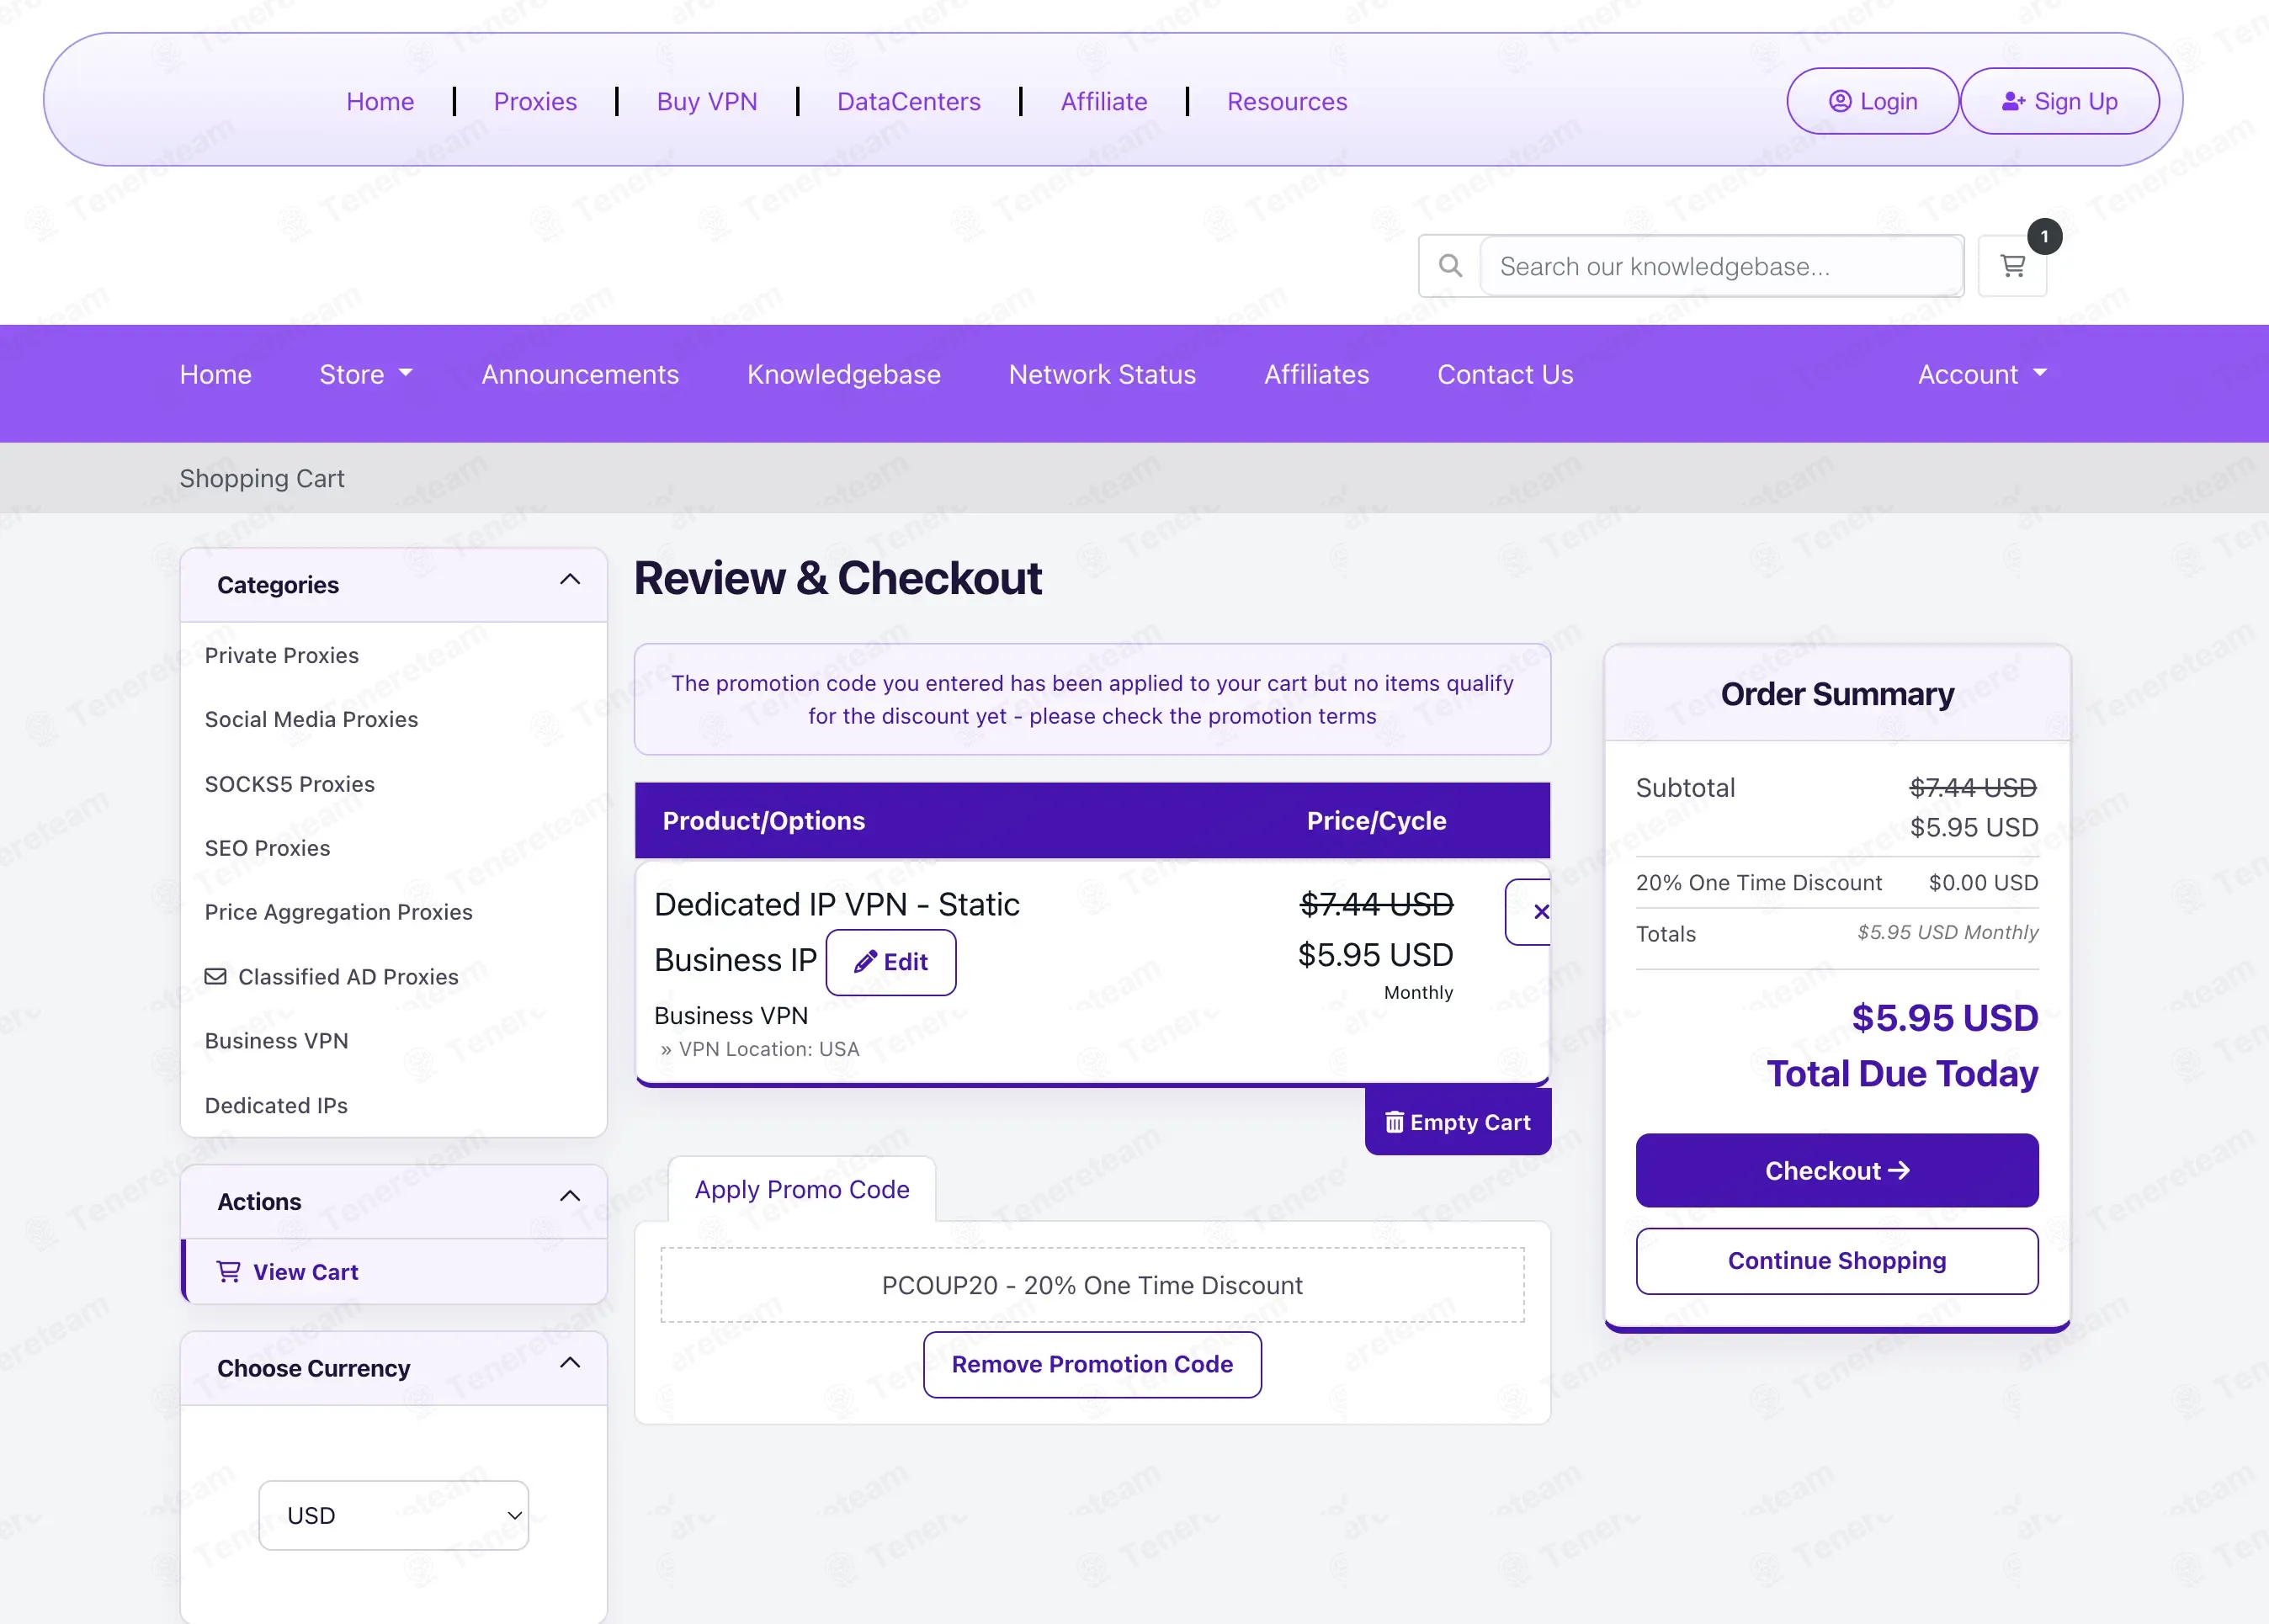This screenshot has height=1624, width=2269.
Task: Collapse the Choose Currency panel
Action: tap(570, 1363)
